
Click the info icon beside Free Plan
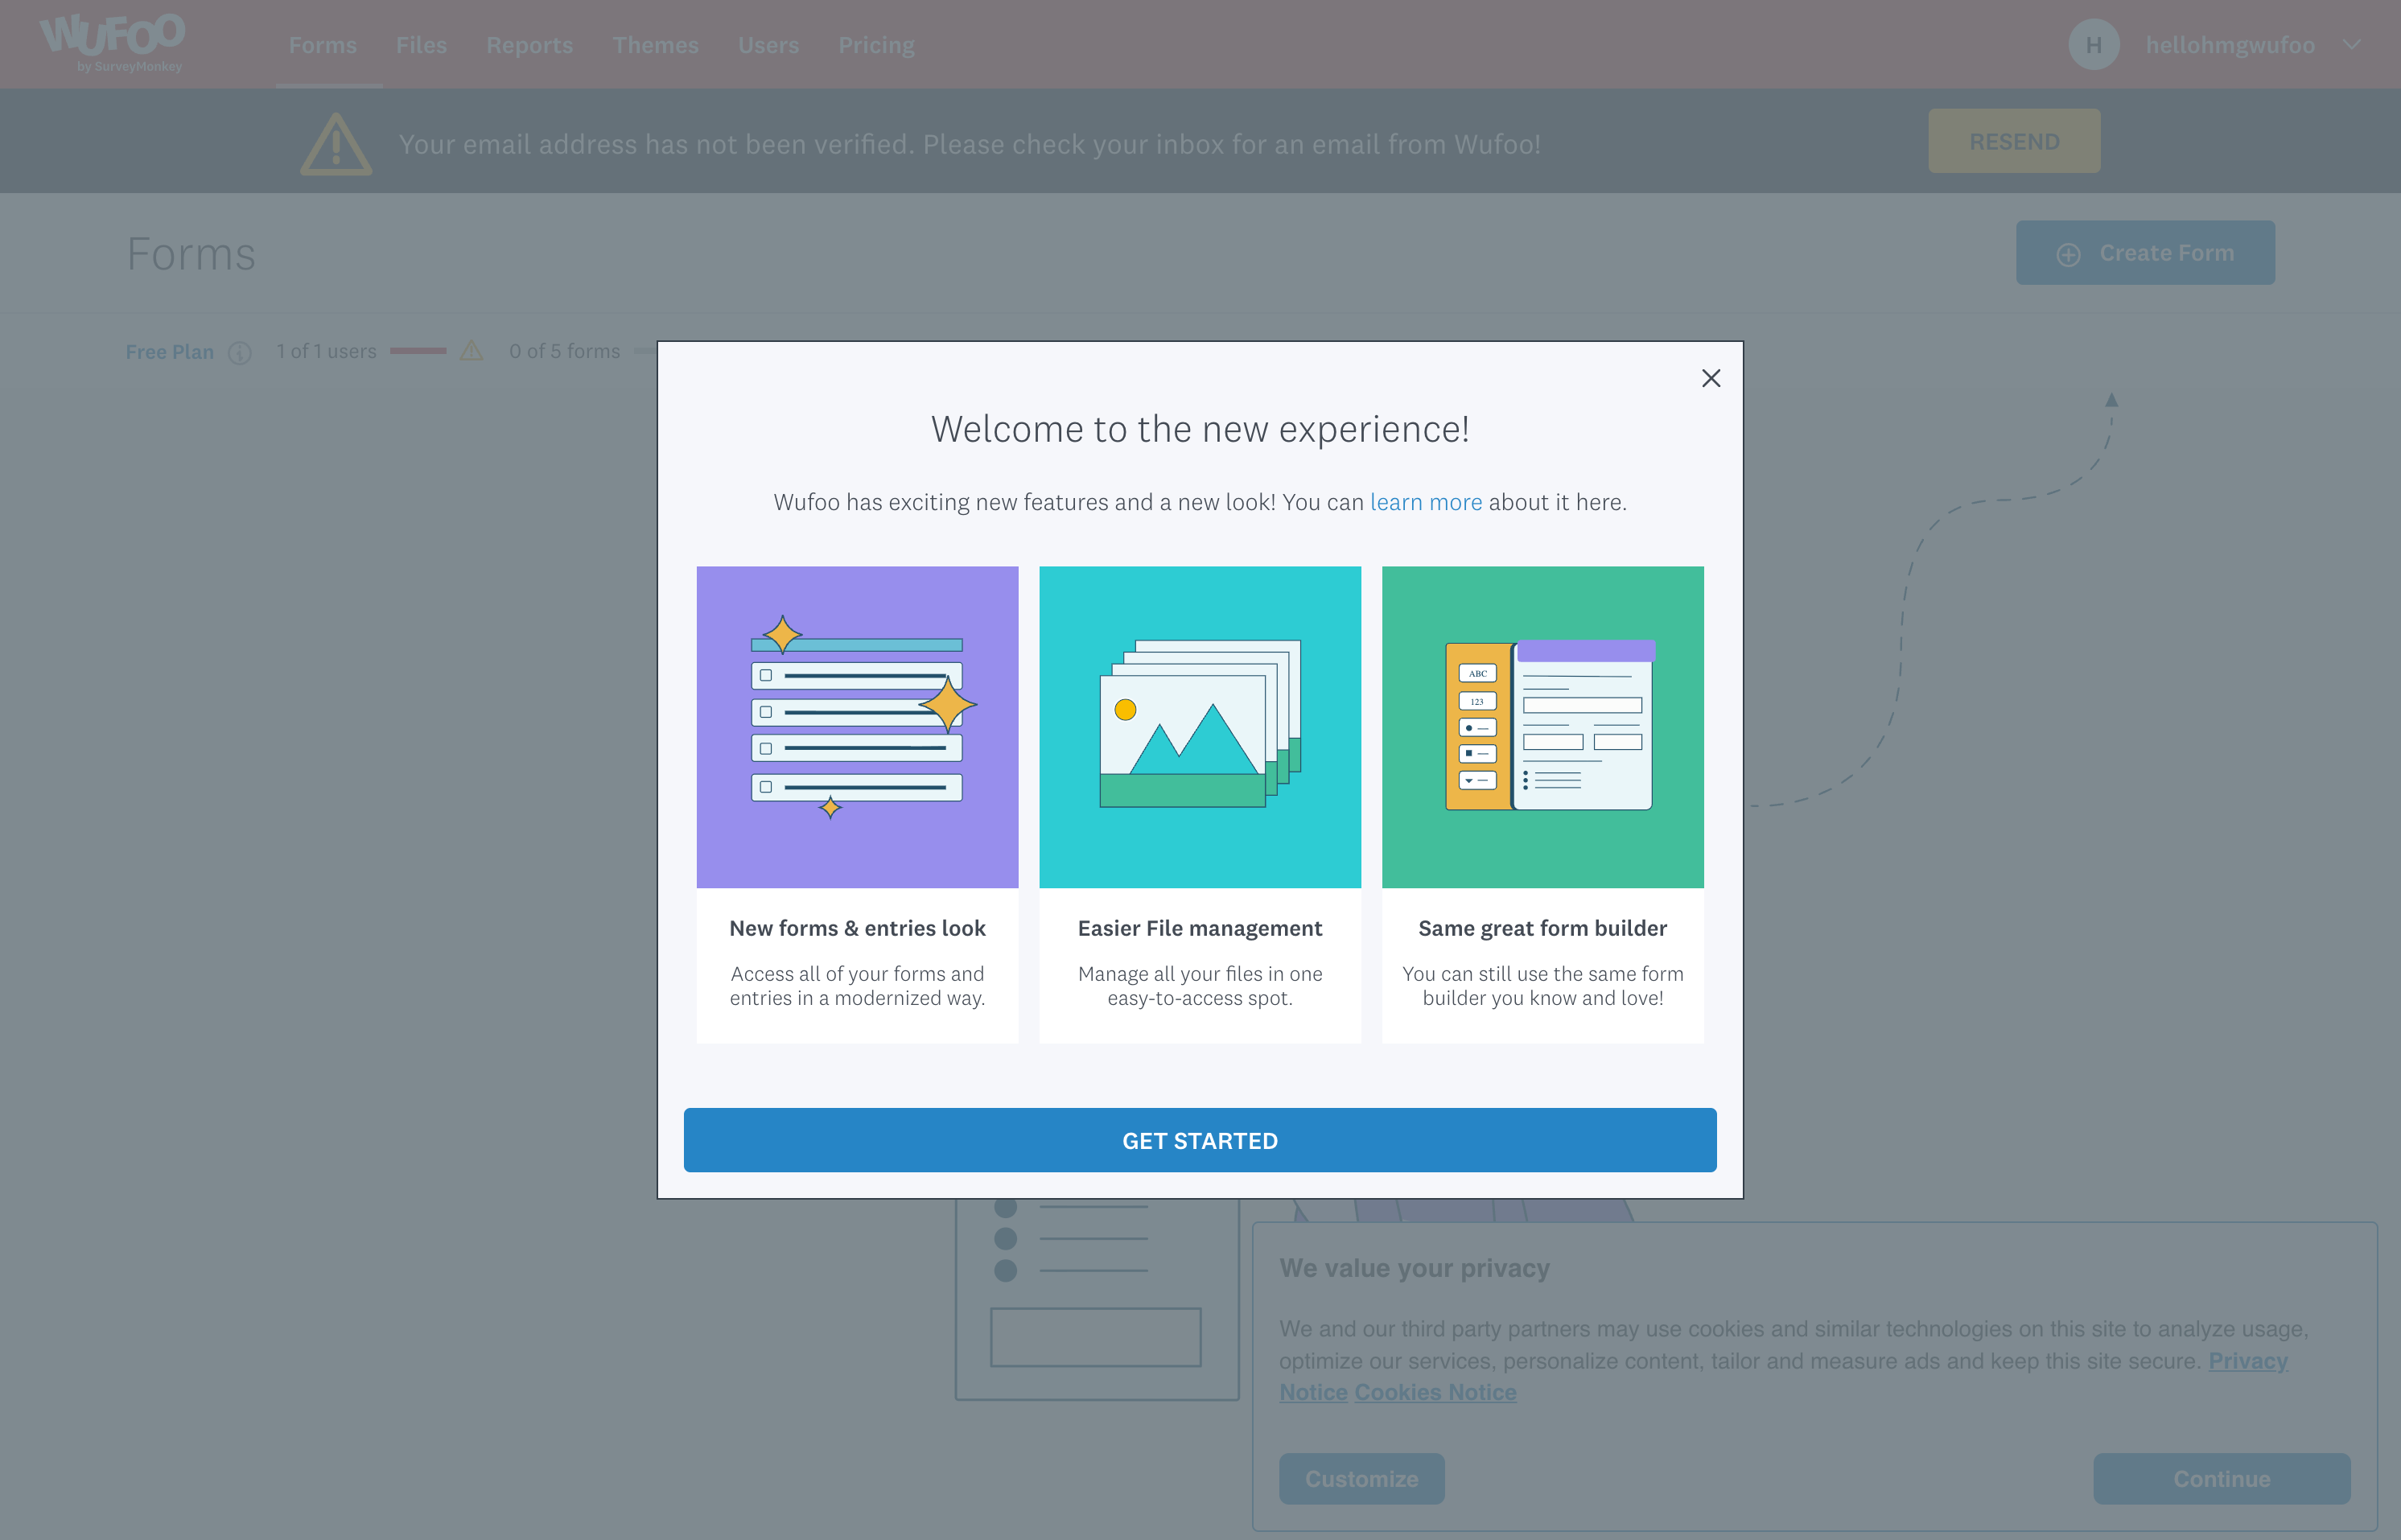click(239, 352)
